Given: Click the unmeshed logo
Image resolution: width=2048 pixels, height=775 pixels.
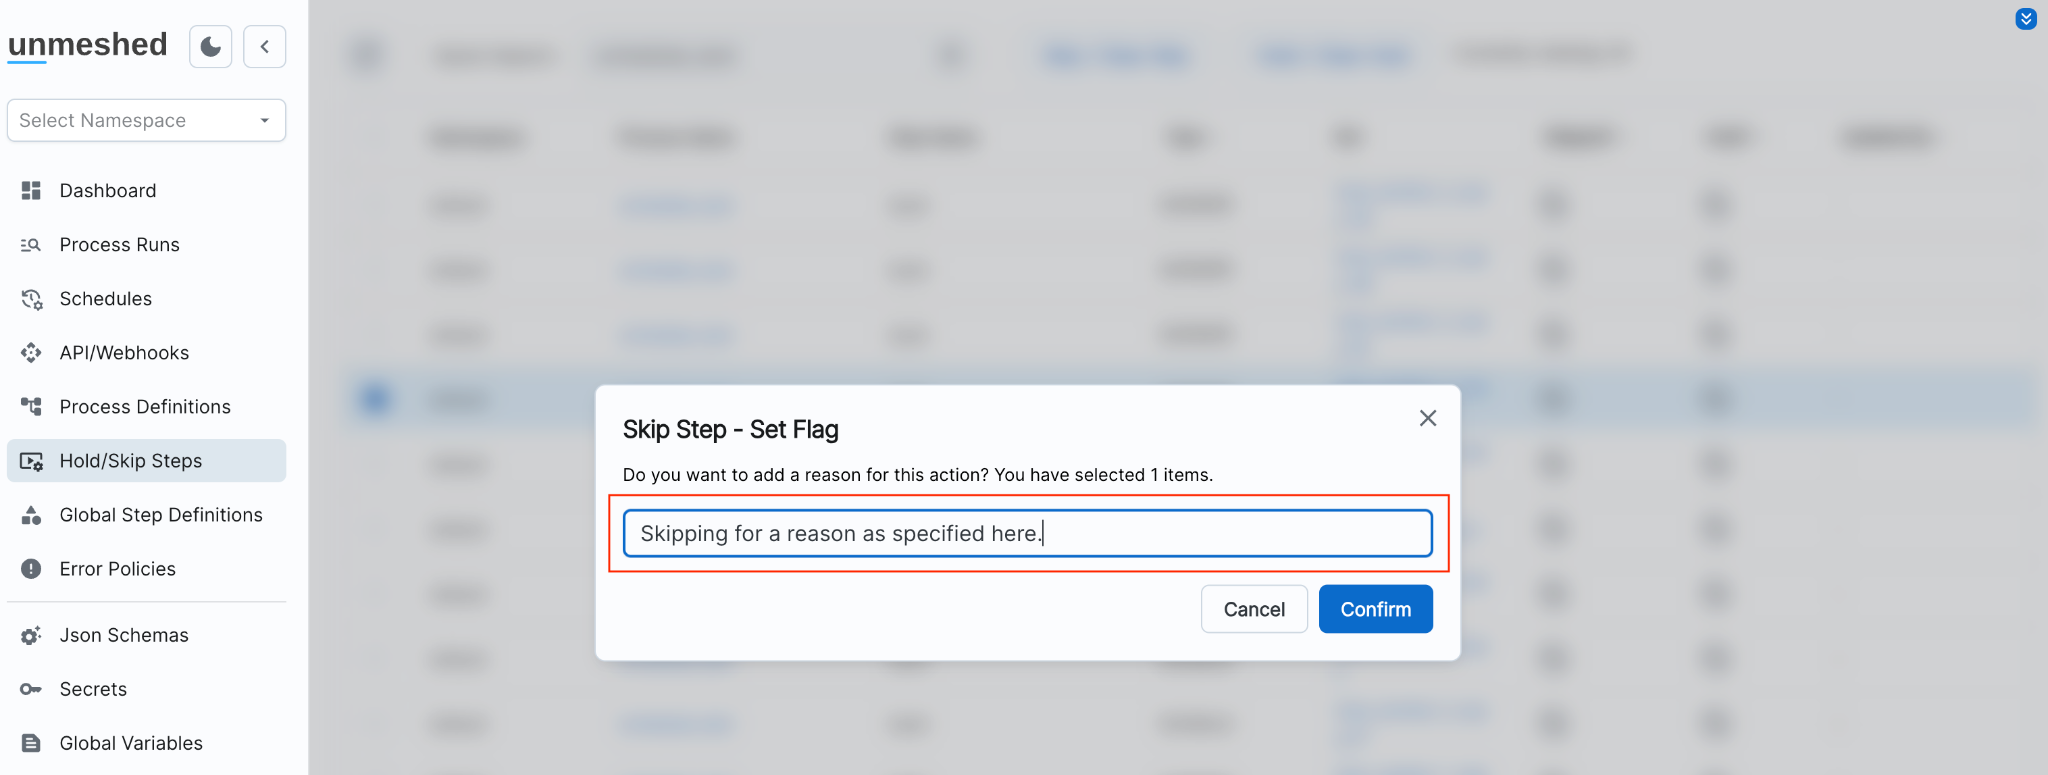Looking at the screenshot, I should tap(88, 45).
